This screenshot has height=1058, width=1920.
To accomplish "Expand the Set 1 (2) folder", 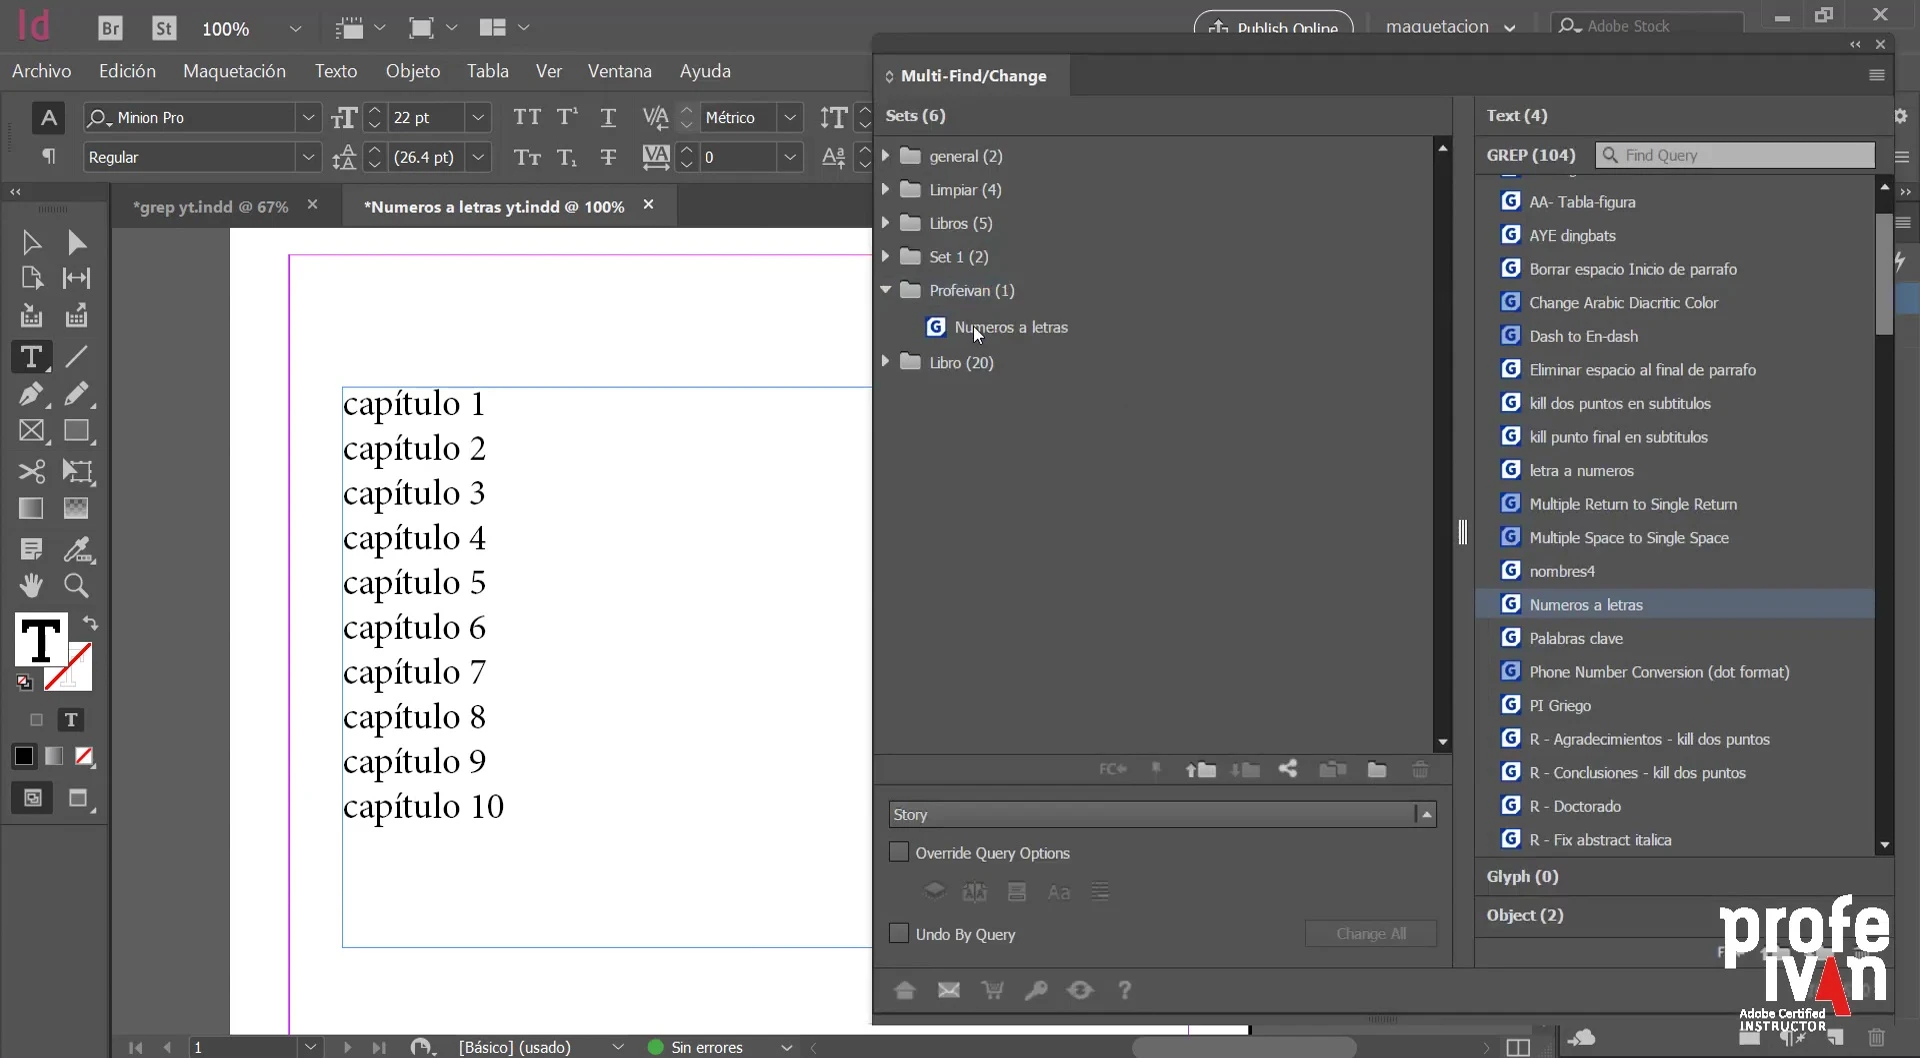I will (x=885, y=256).
